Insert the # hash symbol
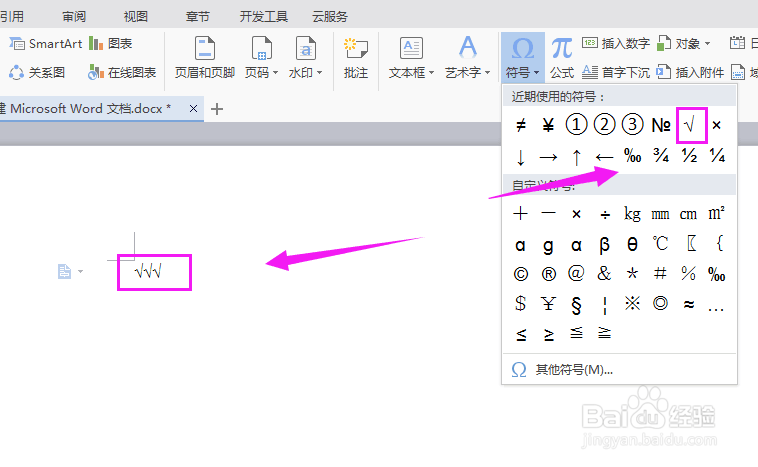The image size is (758, 467). [x=660, y=274]
